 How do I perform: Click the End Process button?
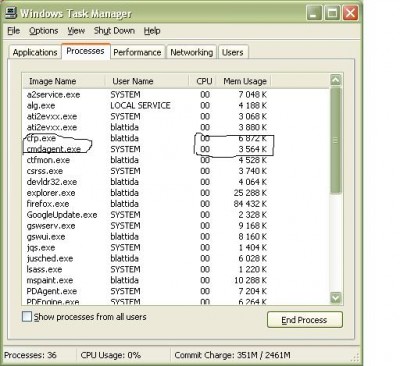click(304, 320)
